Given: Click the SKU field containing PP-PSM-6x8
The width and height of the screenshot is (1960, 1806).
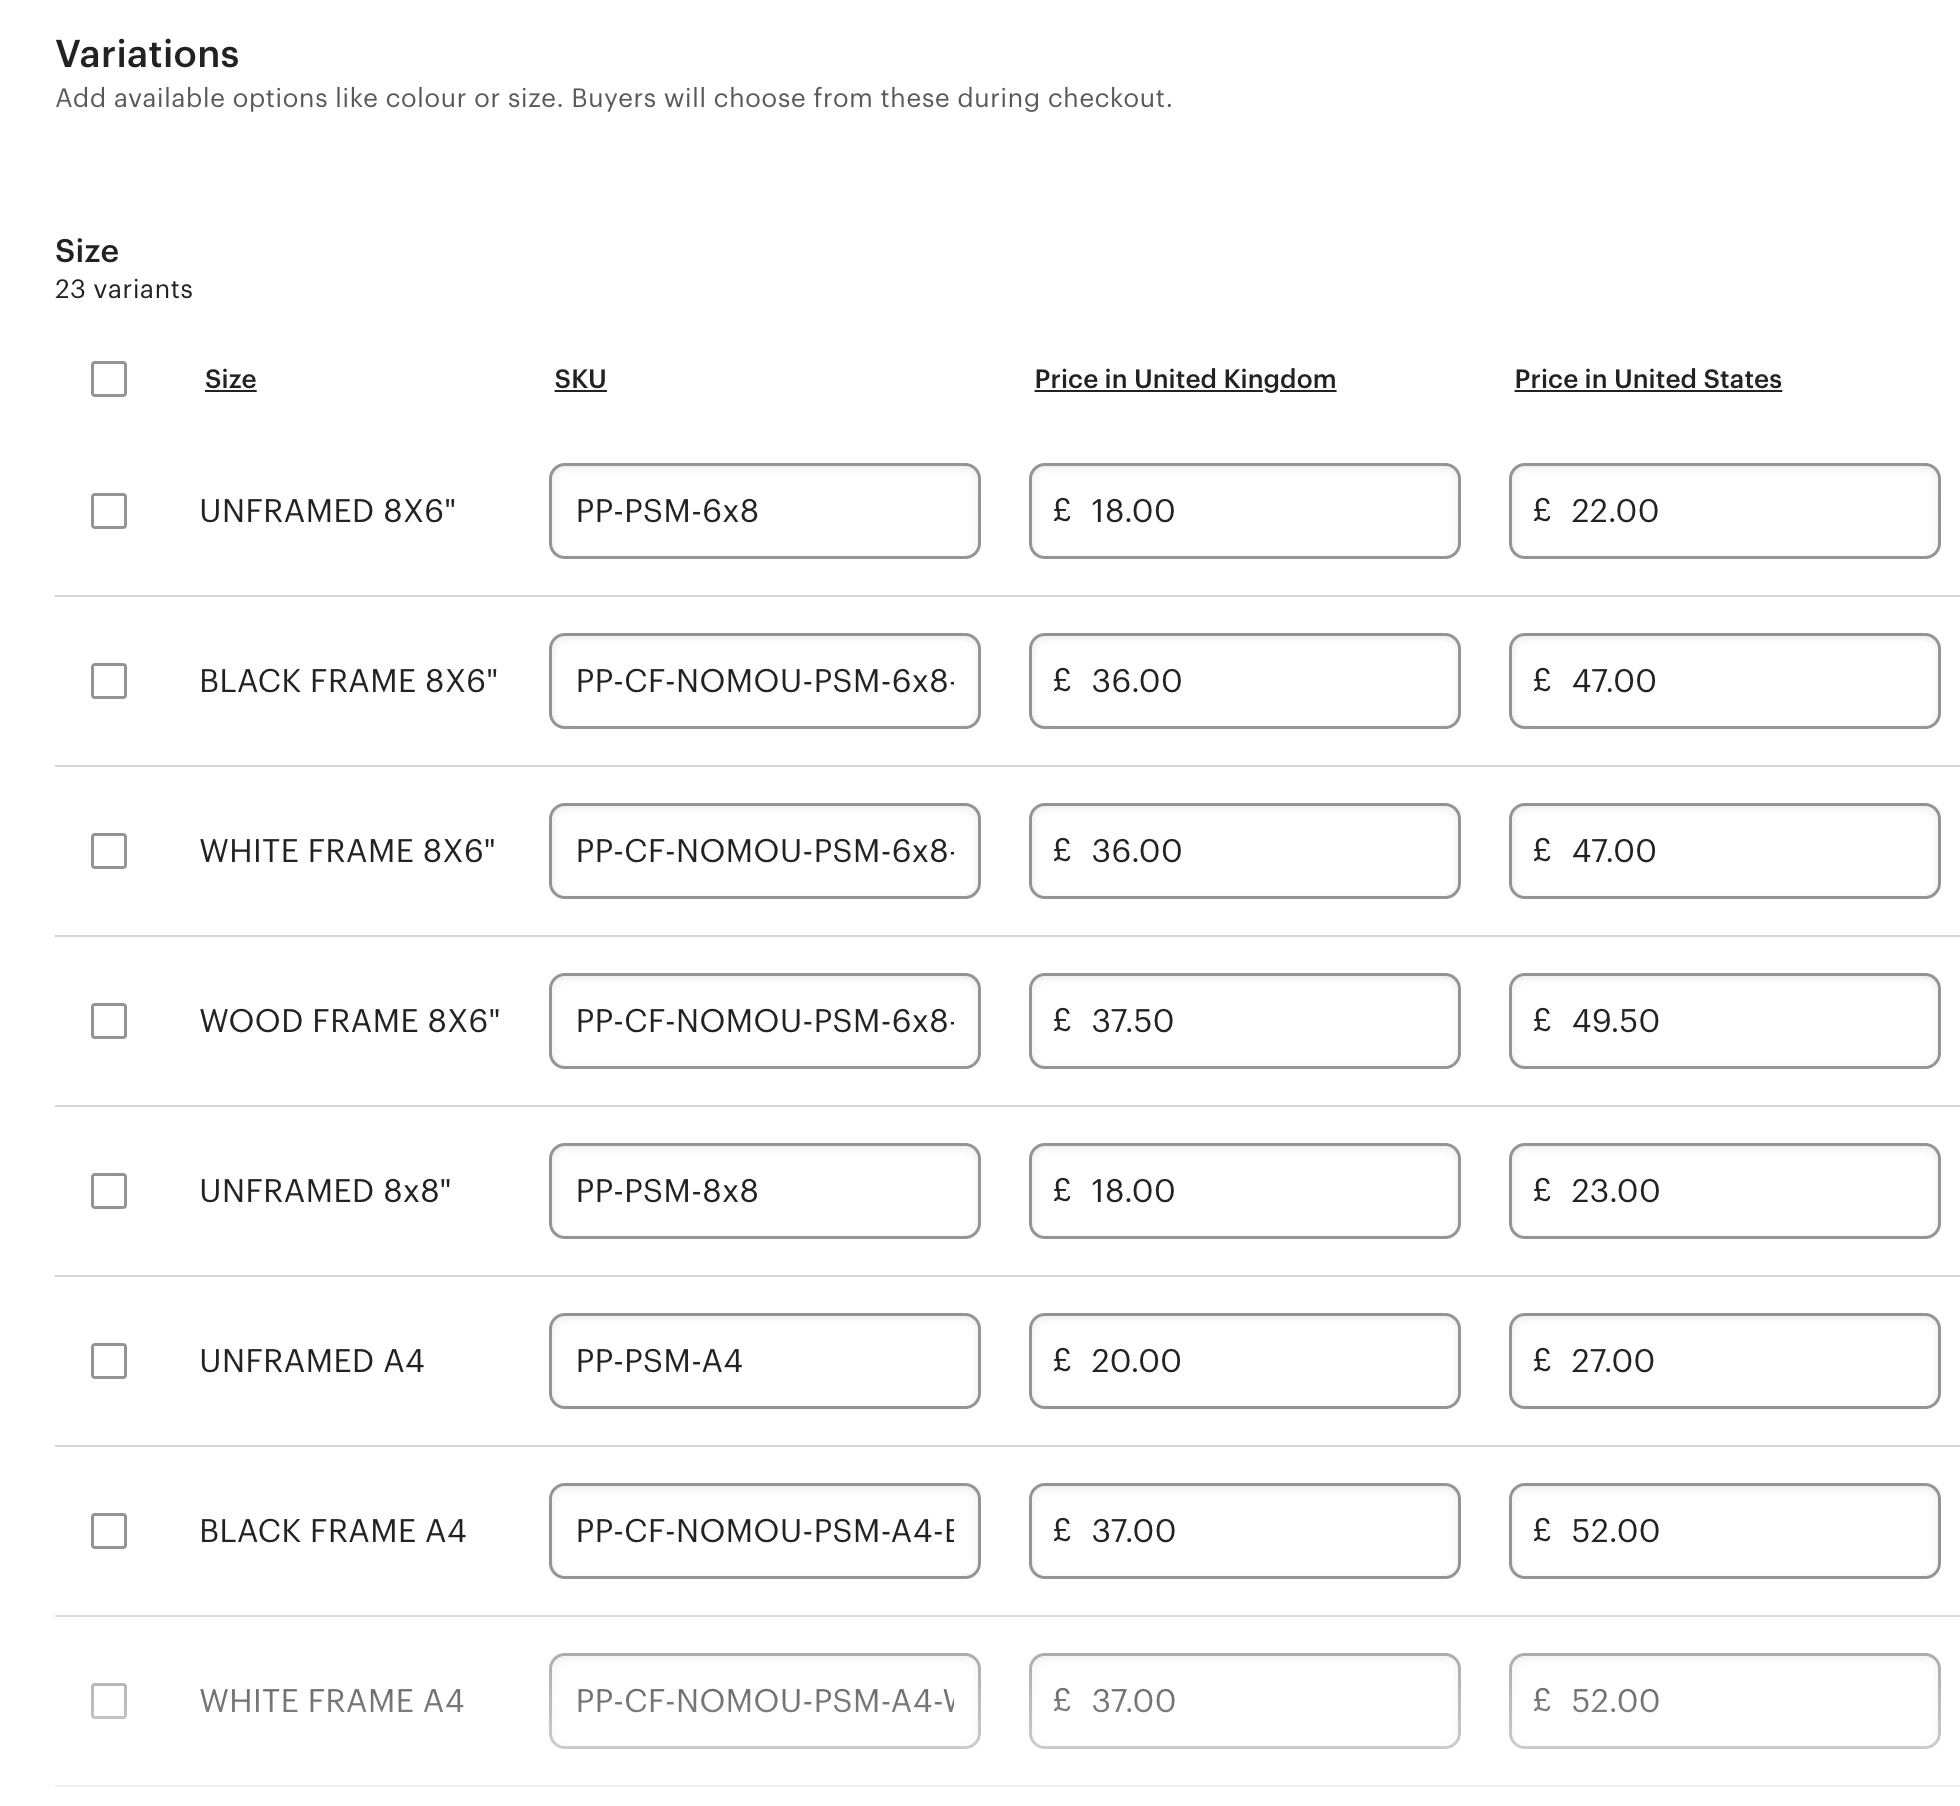Looking at the screenshot, I should (x=763, y=511).
